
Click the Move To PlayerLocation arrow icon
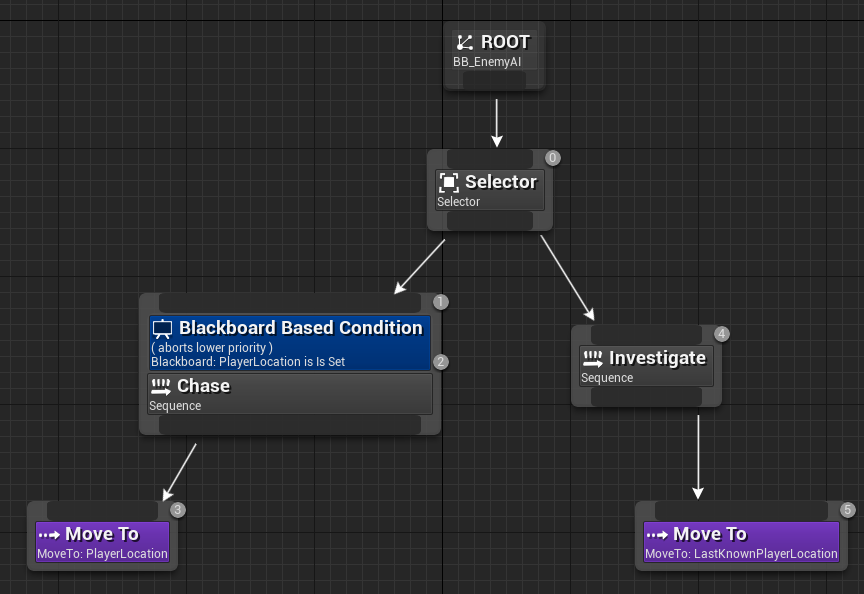click(x=50, y=535)
